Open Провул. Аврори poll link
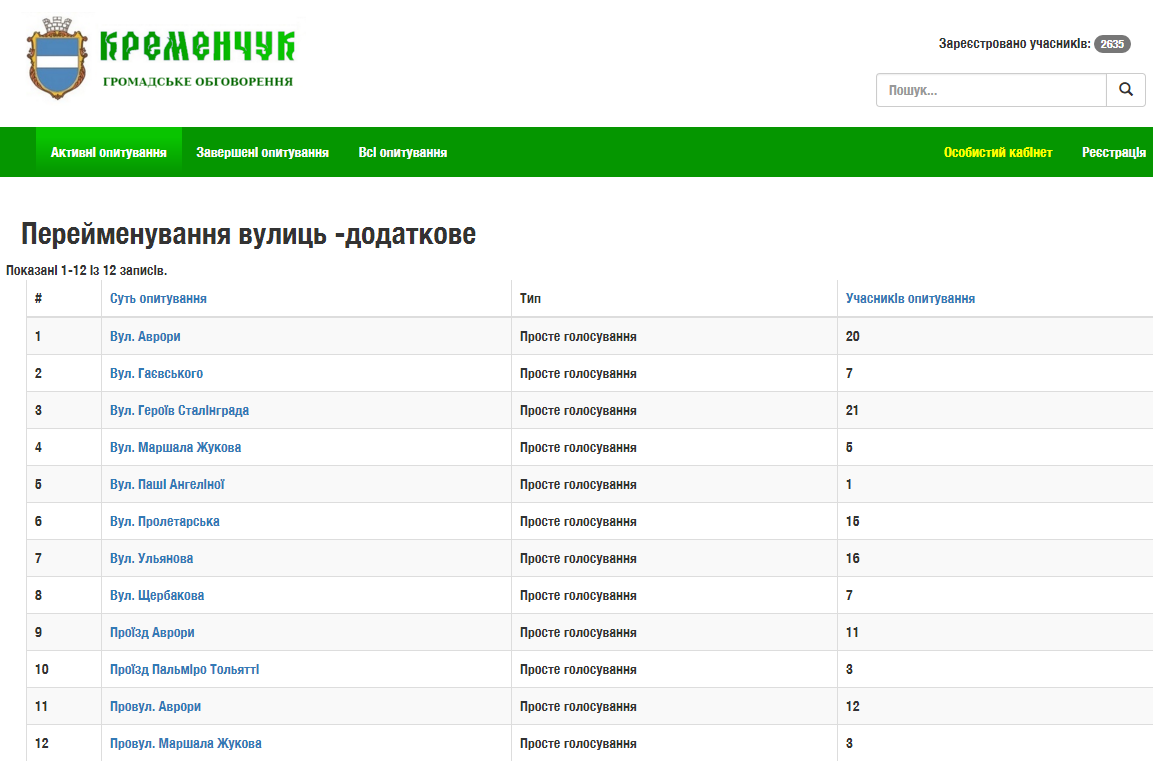1153x761 pixels. [155, 707]
